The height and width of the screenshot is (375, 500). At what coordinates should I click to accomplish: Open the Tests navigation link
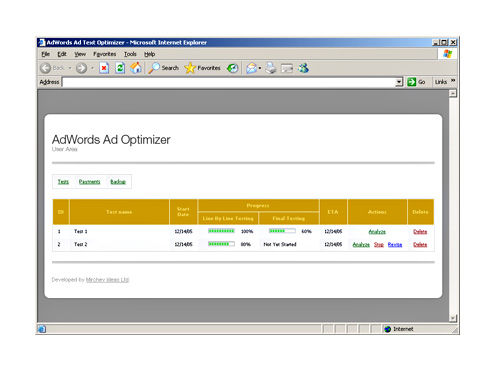click(63, 182)
